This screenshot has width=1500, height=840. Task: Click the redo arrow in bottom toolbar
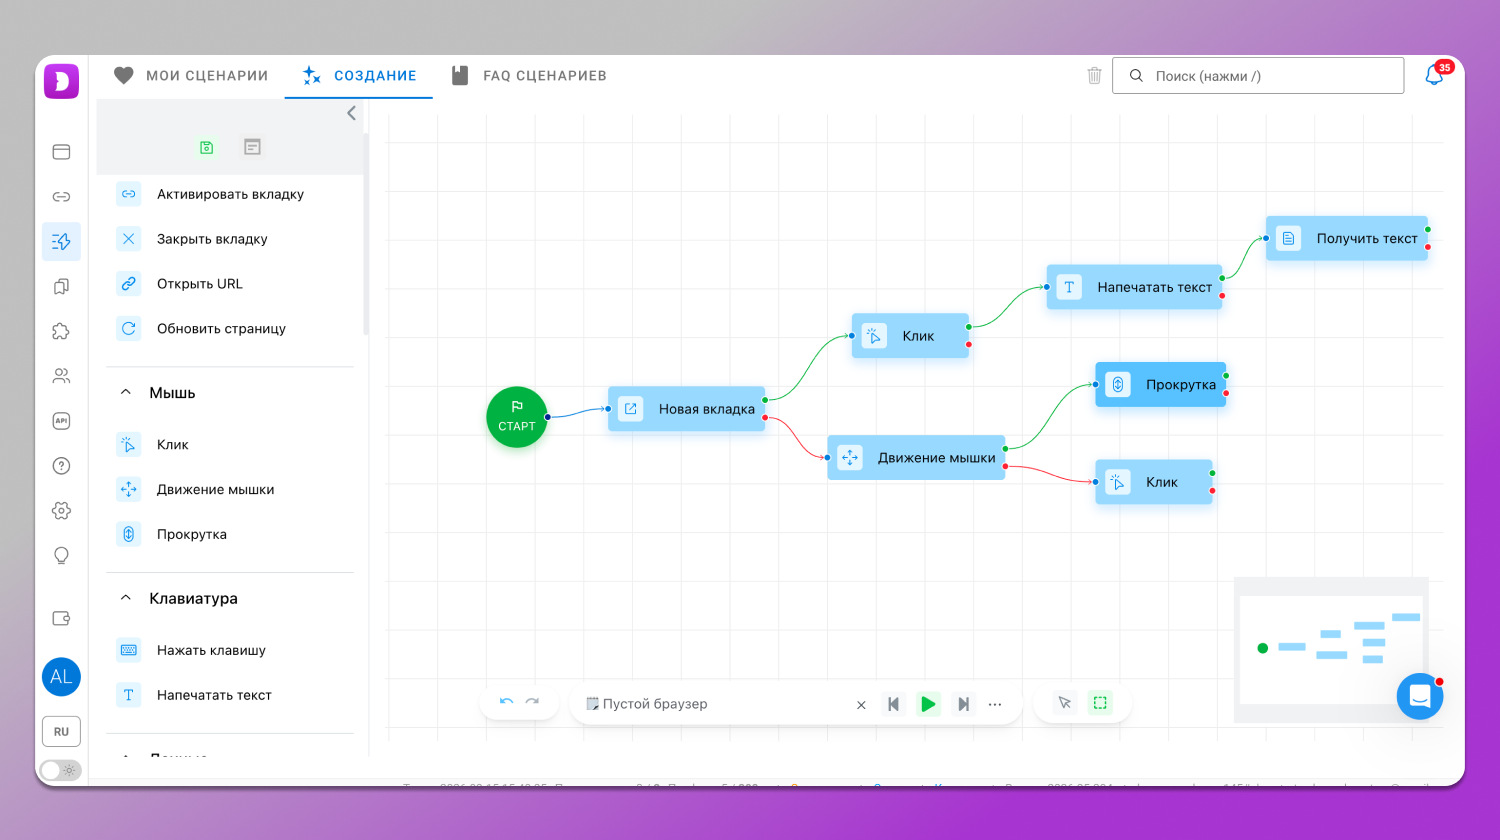[532, 702]
